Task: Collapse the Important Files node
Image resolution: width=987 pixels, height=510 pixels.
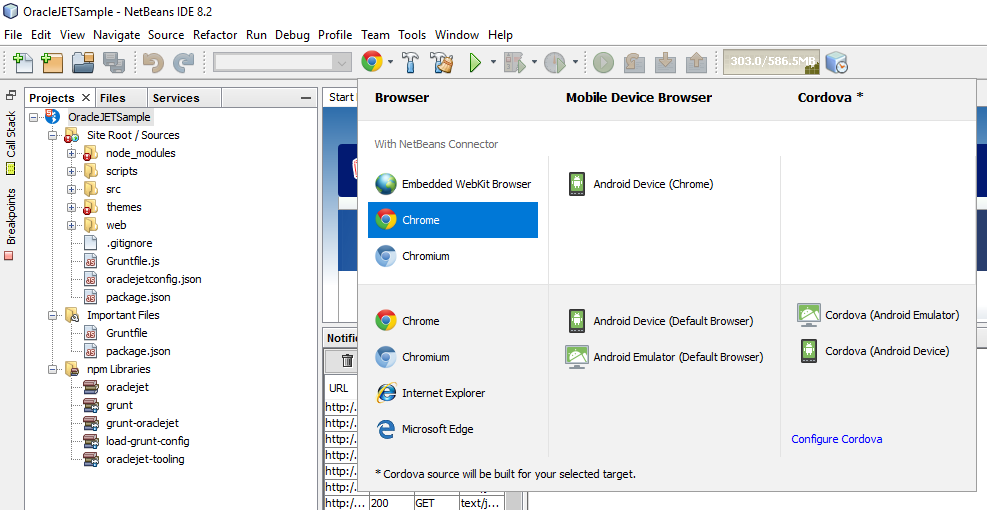Action: pos(52,315)
